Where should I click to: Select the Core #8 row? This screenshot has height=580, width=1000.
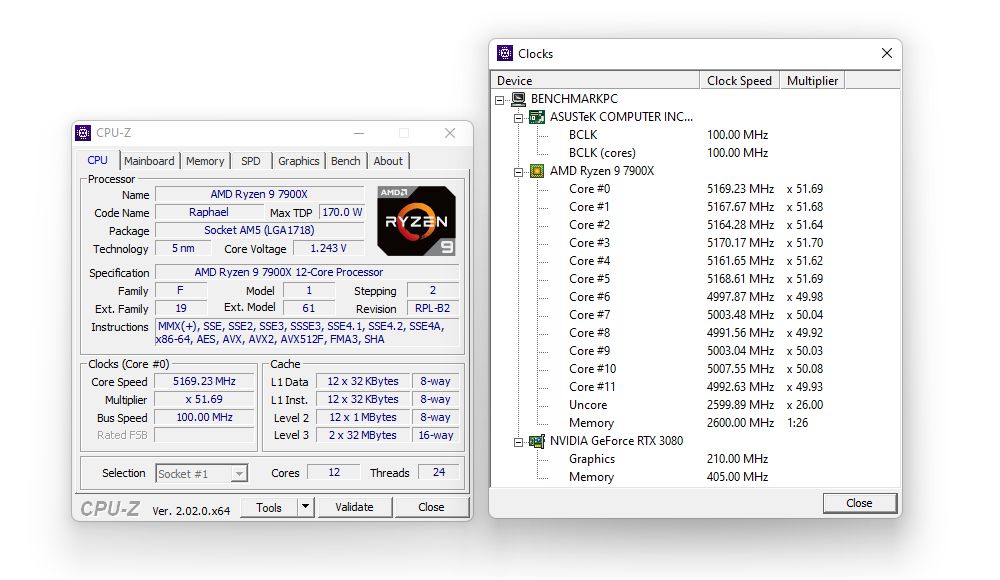[x=696, y=332]
